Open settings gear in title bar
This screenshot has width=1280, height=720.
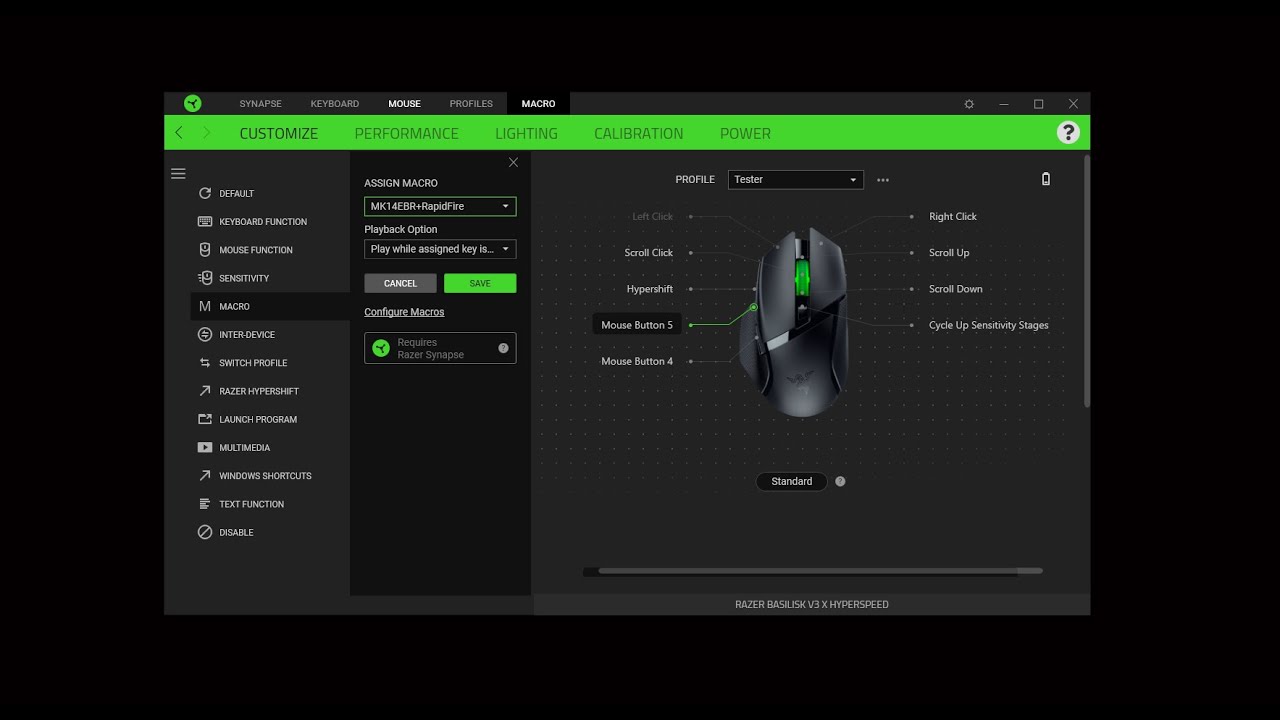click(x=969, y=104)
